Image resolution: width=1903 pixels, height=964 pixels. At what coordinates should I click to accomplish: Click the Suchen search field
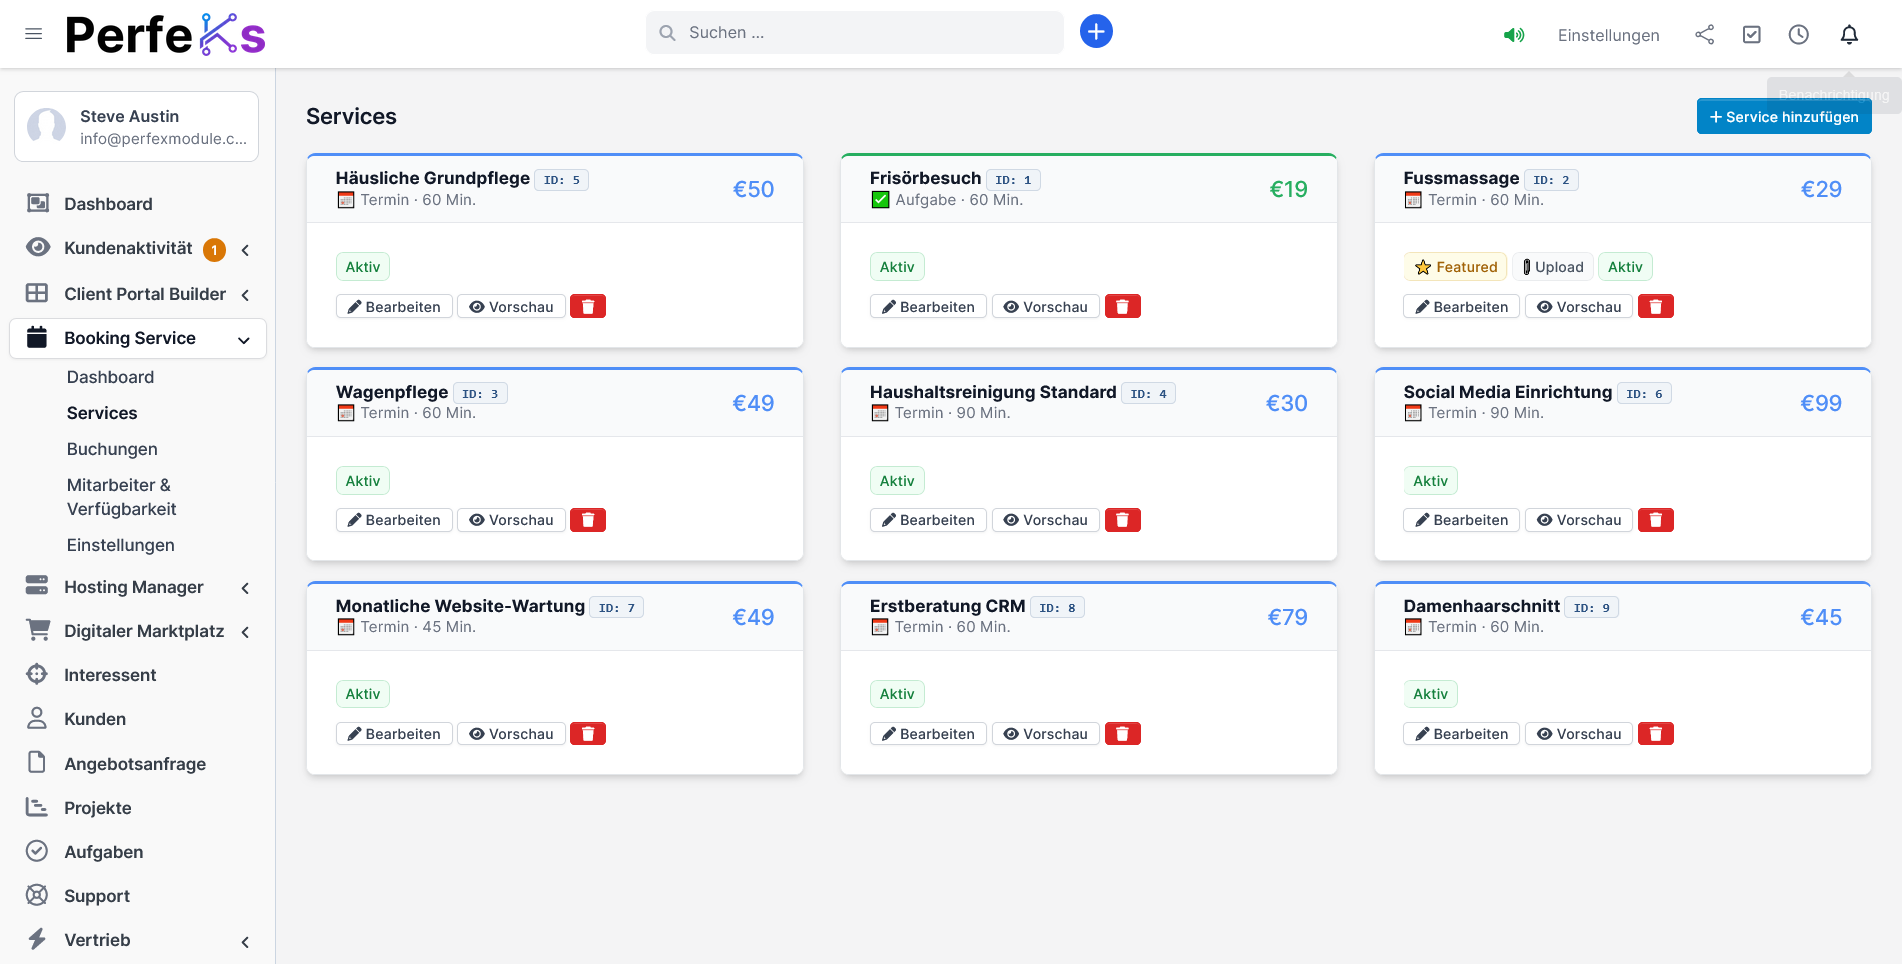tap(855, 33)
